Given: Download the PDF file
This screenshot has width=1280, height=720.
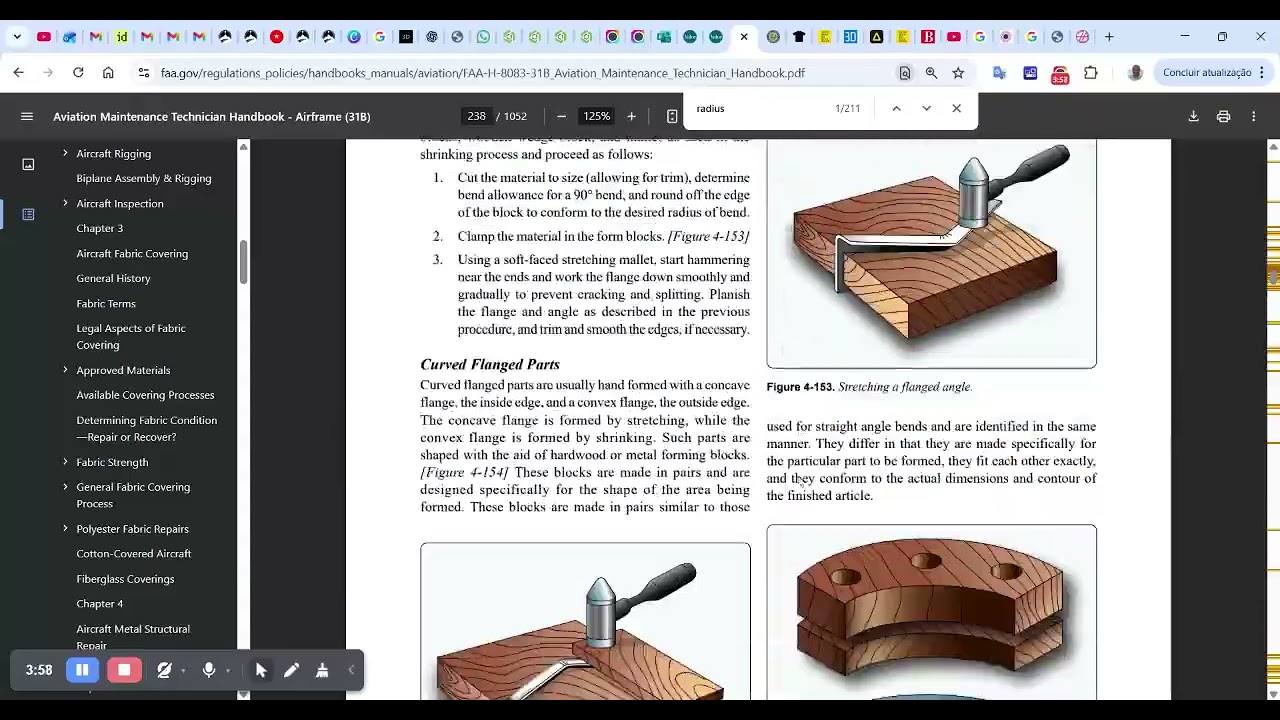Looking at the screenshot, I should coord(1193,116).
